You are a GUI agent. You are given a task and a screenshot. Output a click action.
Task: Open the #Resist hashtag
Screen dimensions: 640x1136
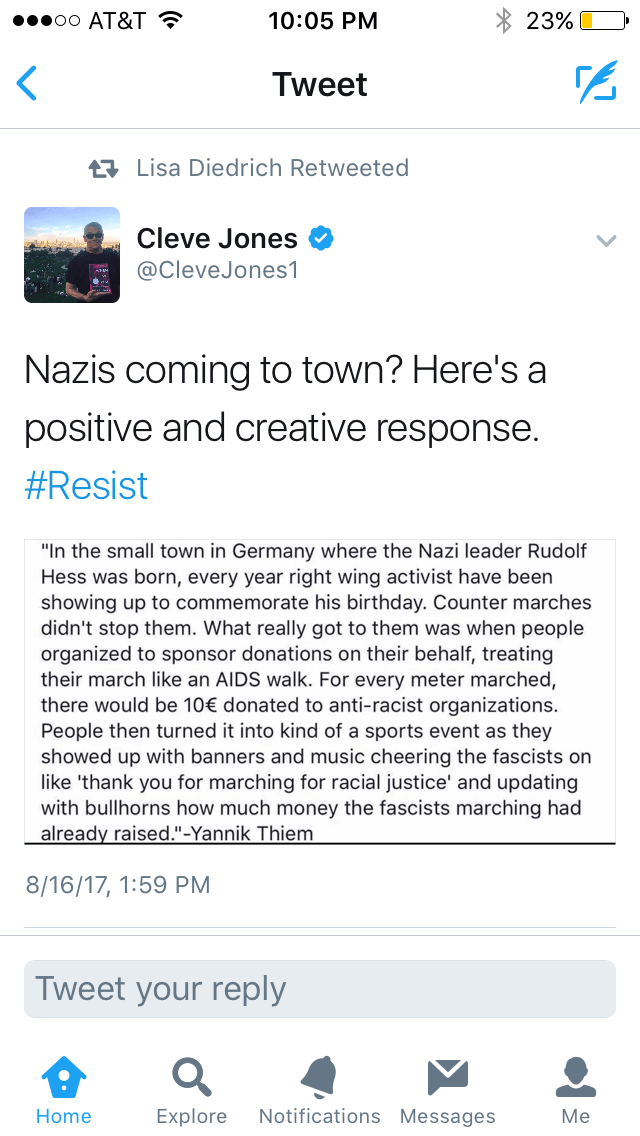click(x=86, y=485)
